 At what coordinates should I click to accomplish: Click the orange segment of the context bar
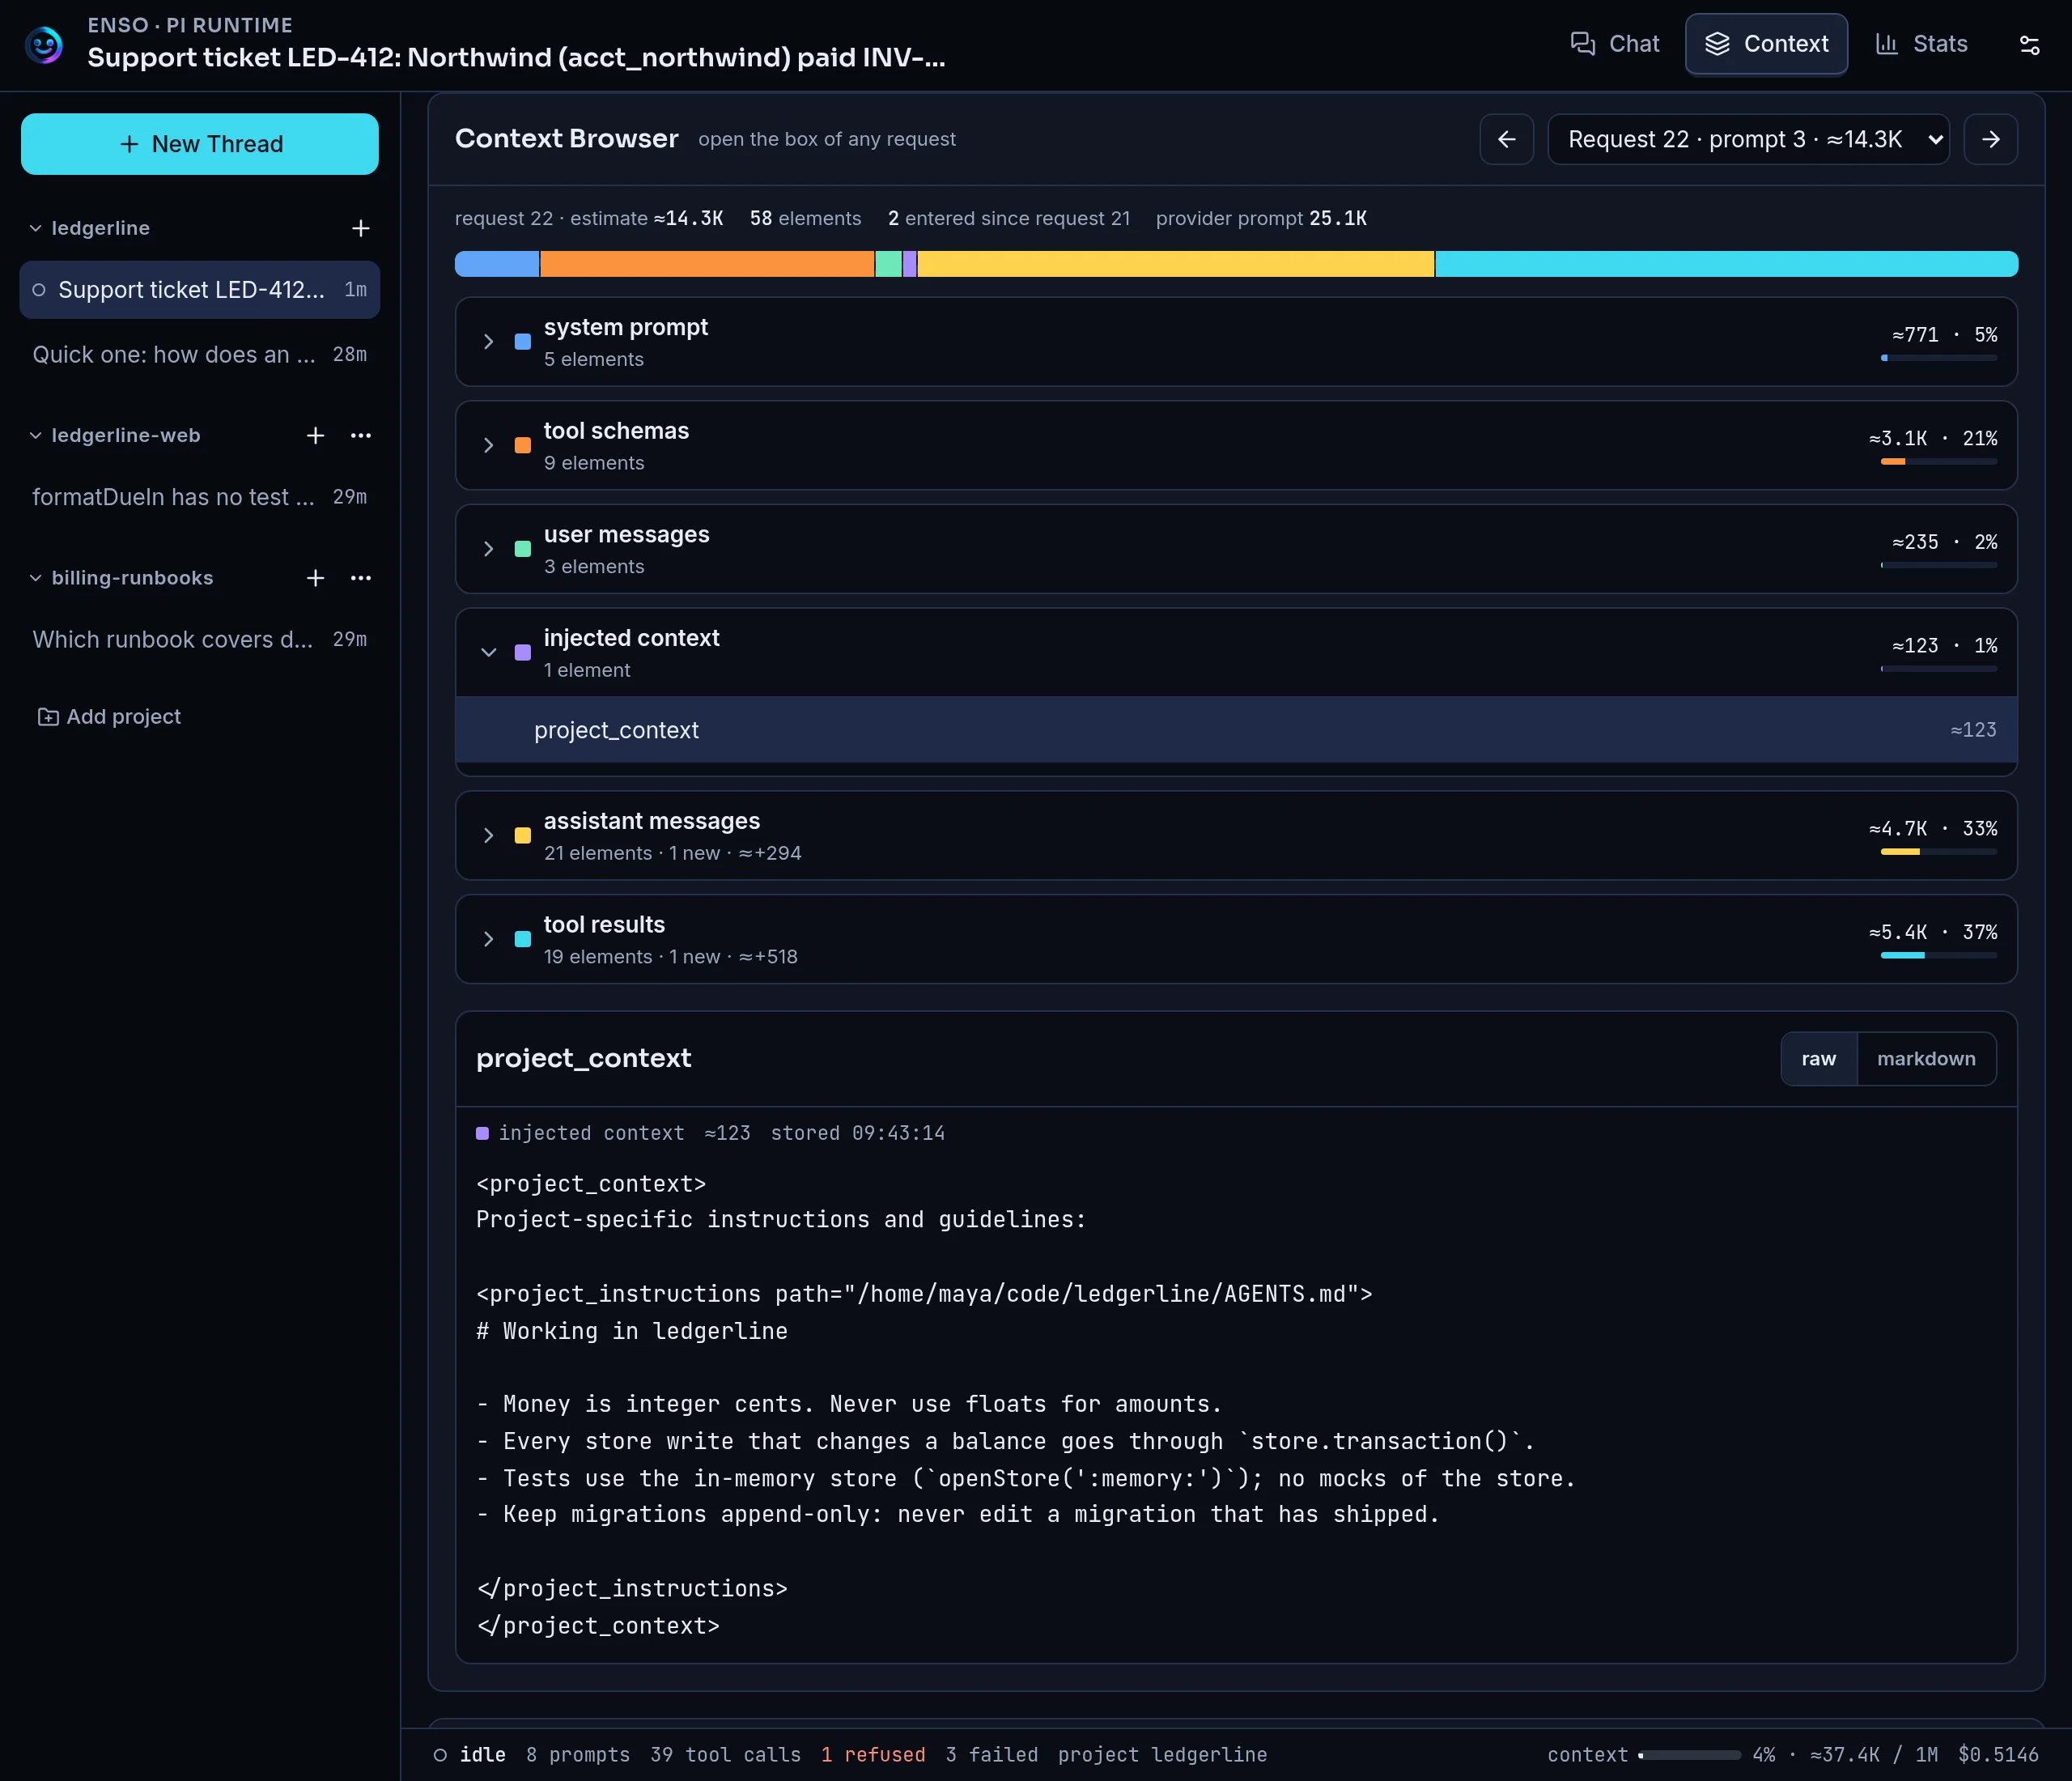[707, 264]
